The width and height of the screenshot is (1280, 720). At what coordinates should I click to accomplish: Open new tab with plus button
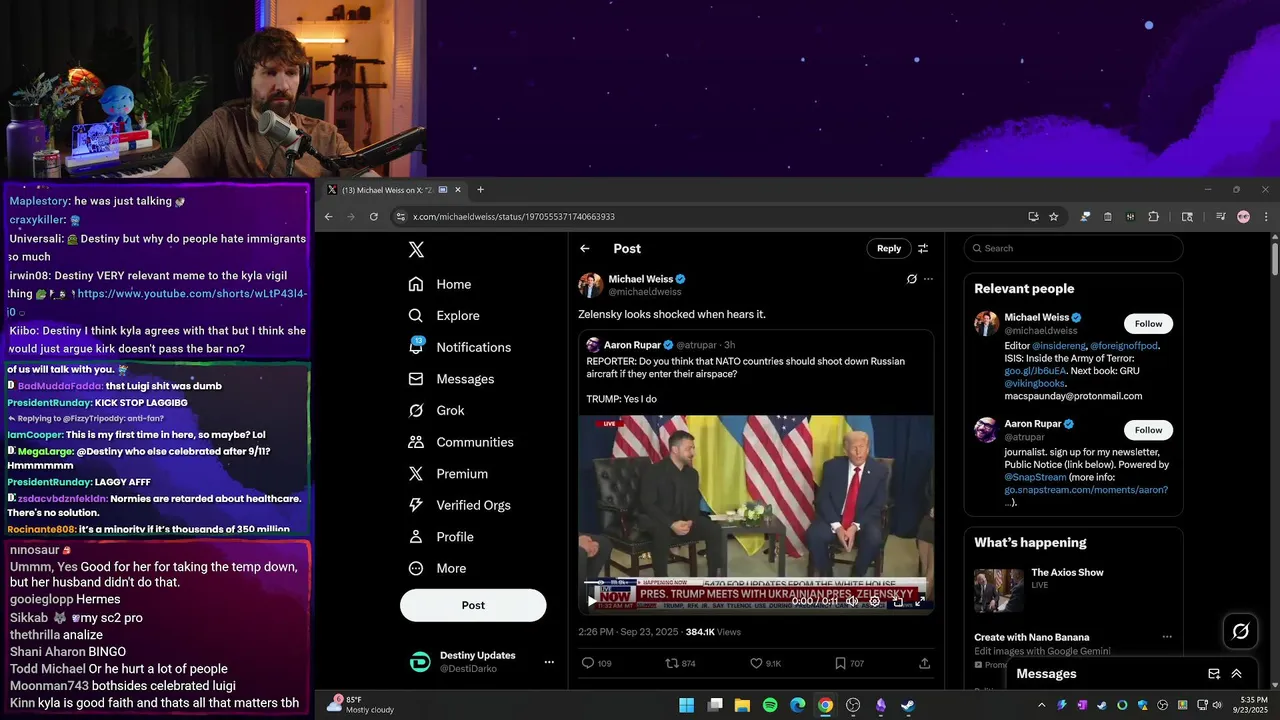[x=480, y=190]
